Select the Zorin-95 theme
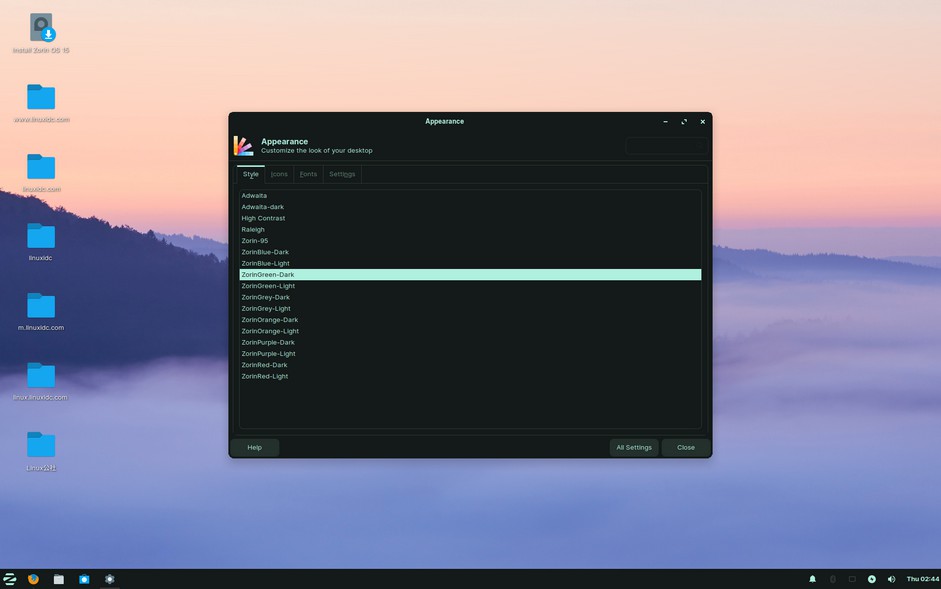The image size is (941, 589). tap(470, 241)
